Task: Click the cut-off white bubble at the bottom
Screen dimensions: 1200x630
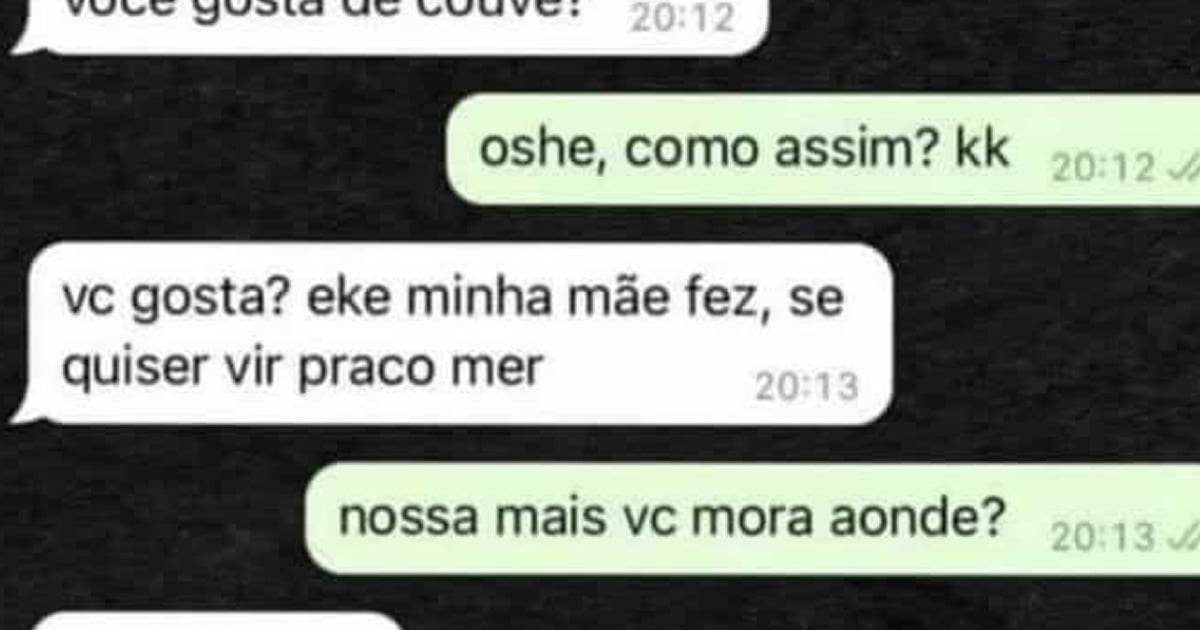Action: (220, 621)
